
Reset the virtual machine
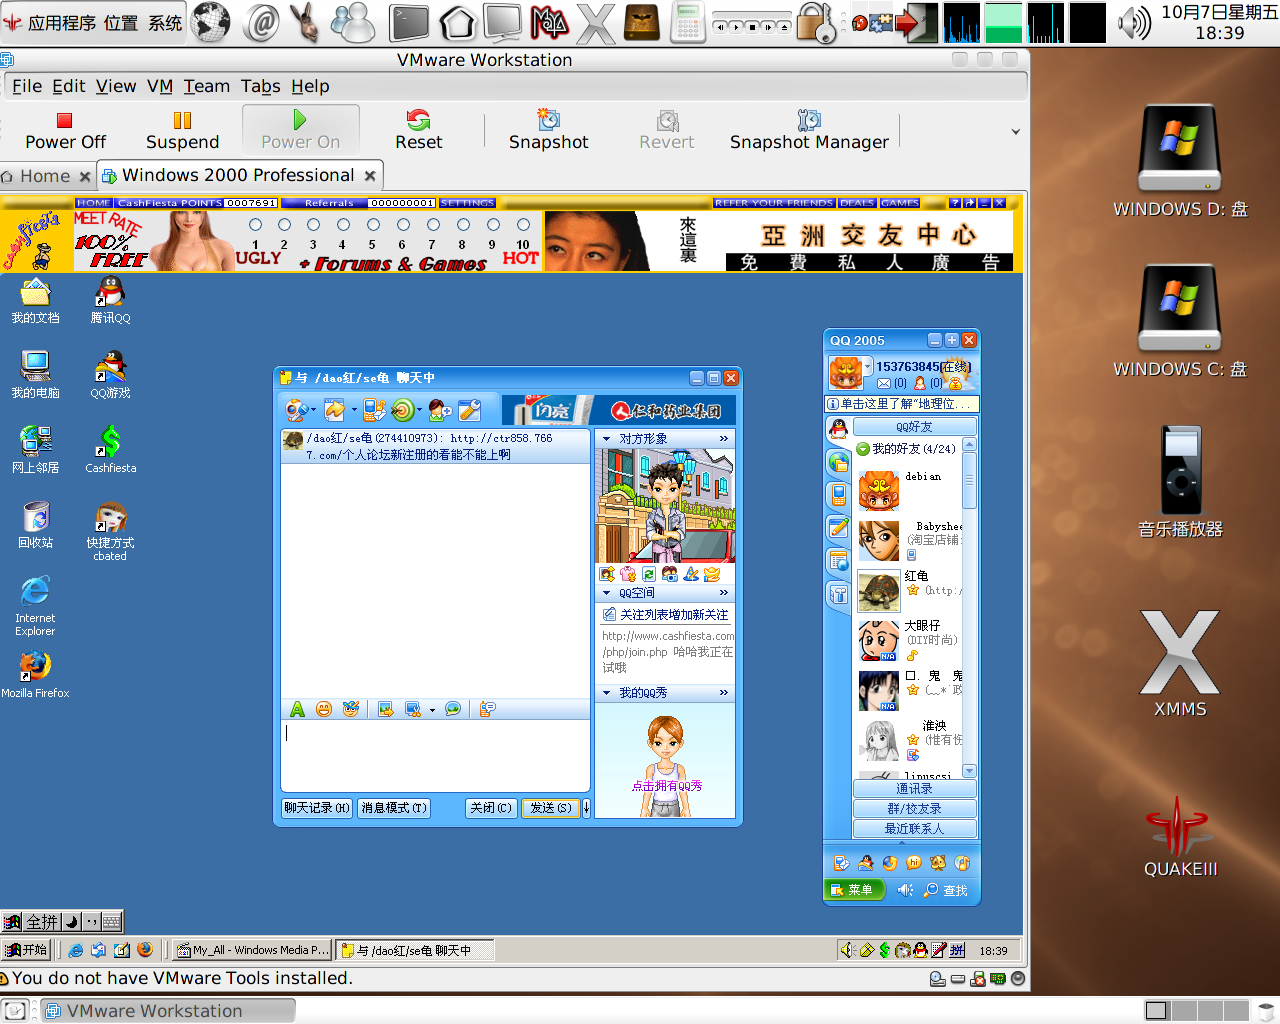[418, 131]
